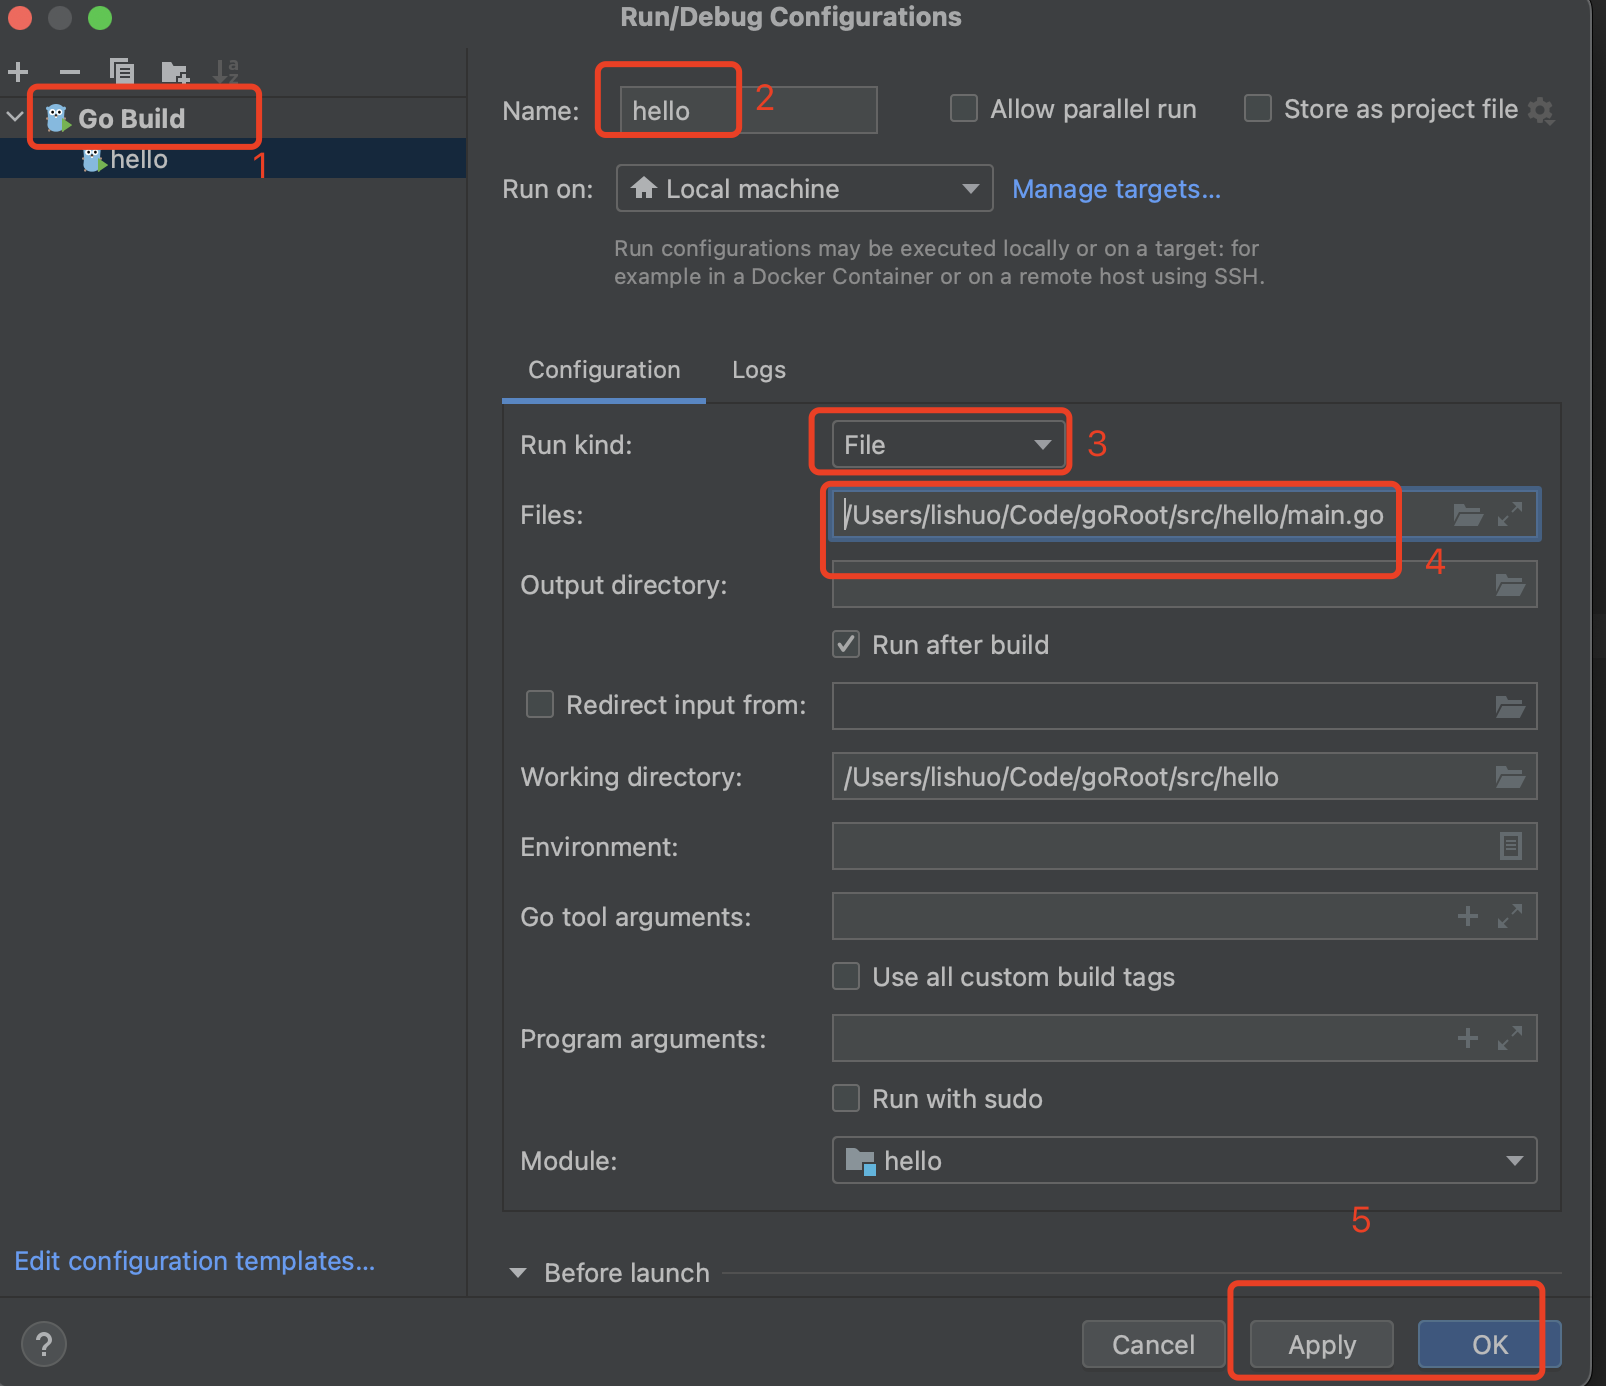
Task: Expand the Files field editor
Action: point(1510,515)
